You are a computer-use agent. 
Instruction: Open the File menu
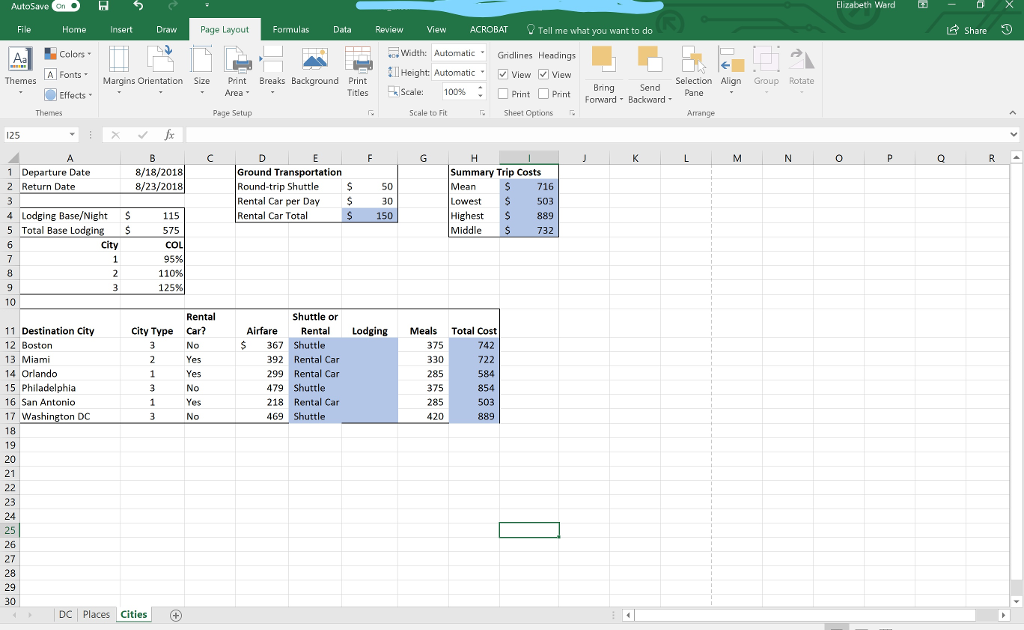(24, 29)
